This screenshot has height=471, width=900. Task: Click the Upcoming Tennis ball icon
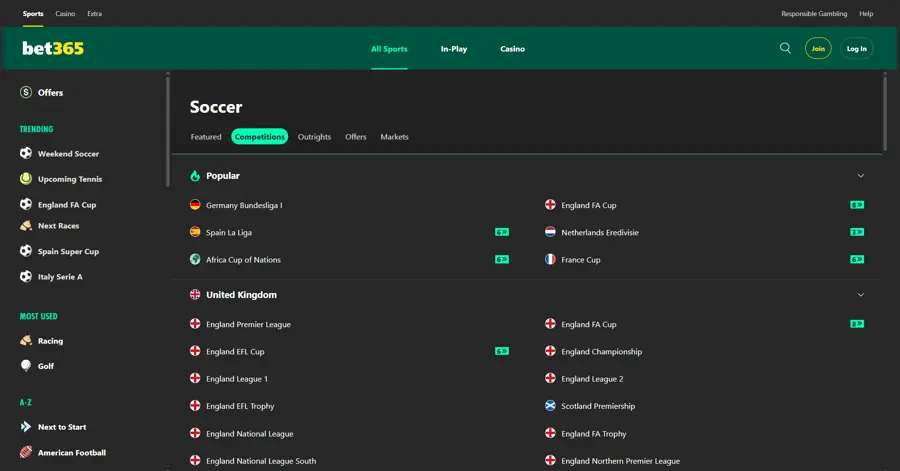point(26,178)
